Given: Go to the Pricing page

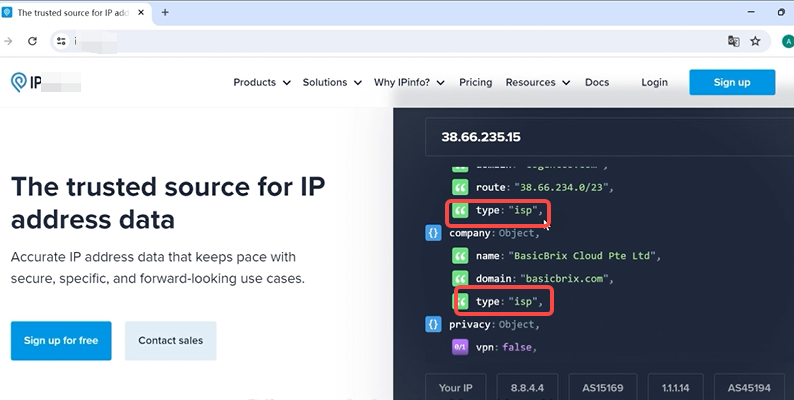Looking at the screenshot, I should coord(475,82).
